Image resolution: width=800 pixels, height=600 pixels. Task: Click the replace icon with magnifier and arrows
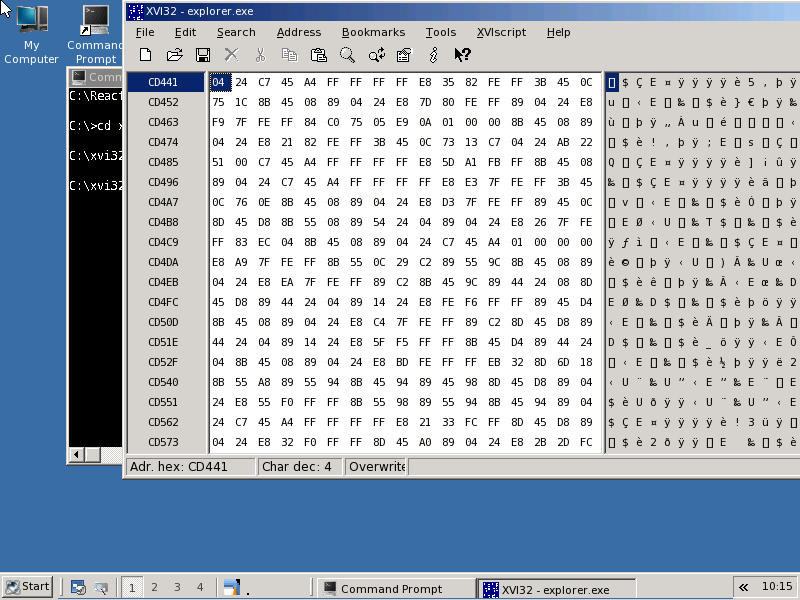click(x=377, y=55)
